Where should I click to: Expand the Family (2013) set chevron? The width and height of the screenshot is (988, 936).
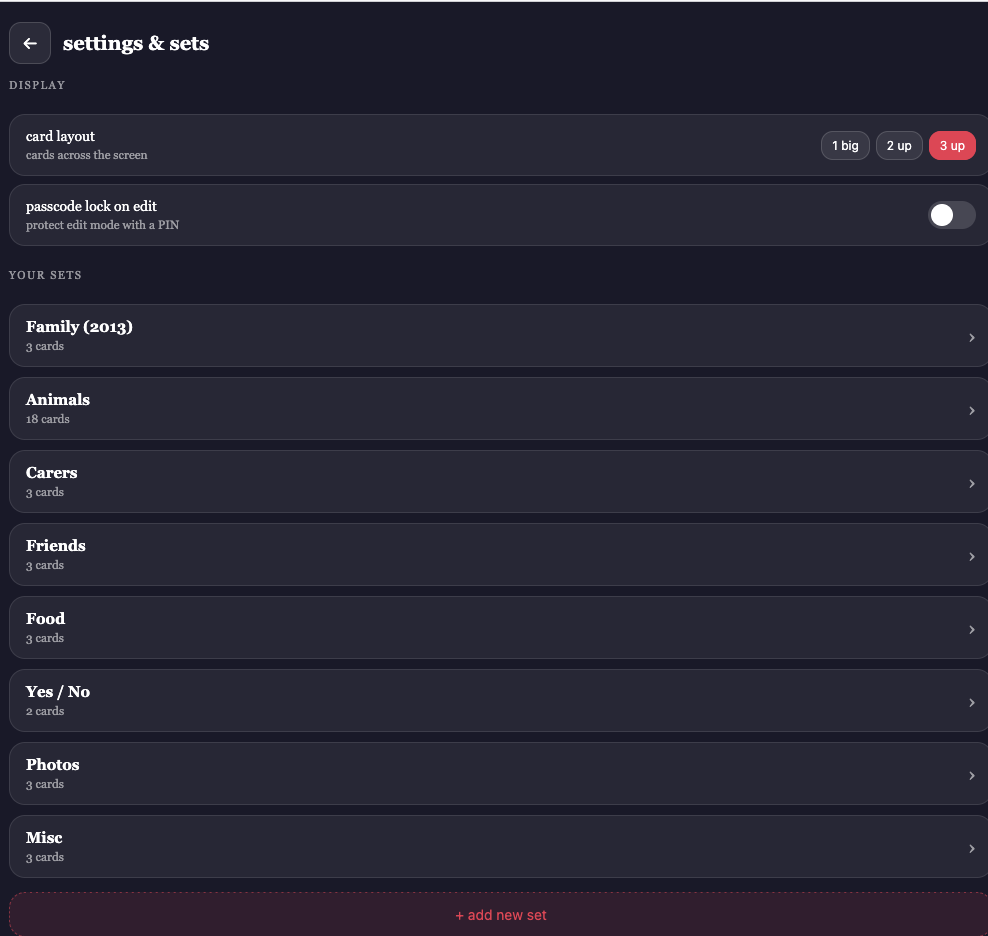tap(972, 338)
